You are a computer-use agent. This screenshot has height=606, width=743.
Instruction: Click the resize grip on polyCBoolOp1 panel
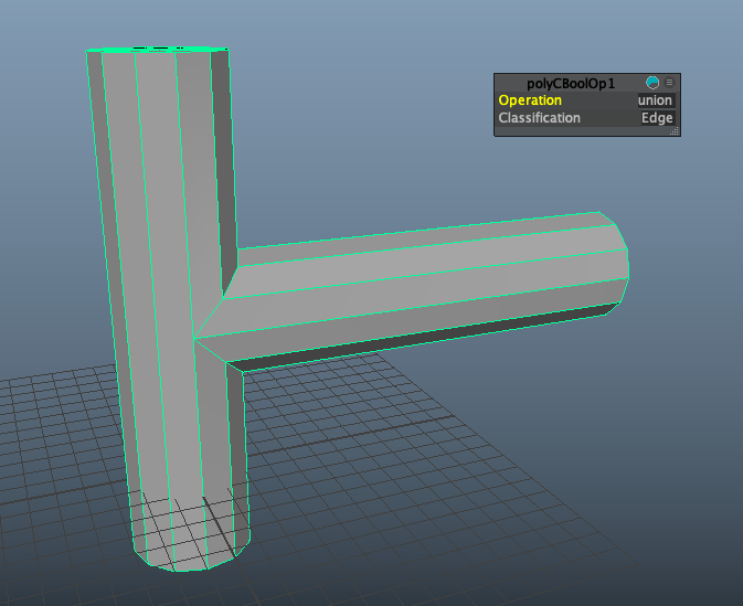pyautogui.click(x=674, y=132)
